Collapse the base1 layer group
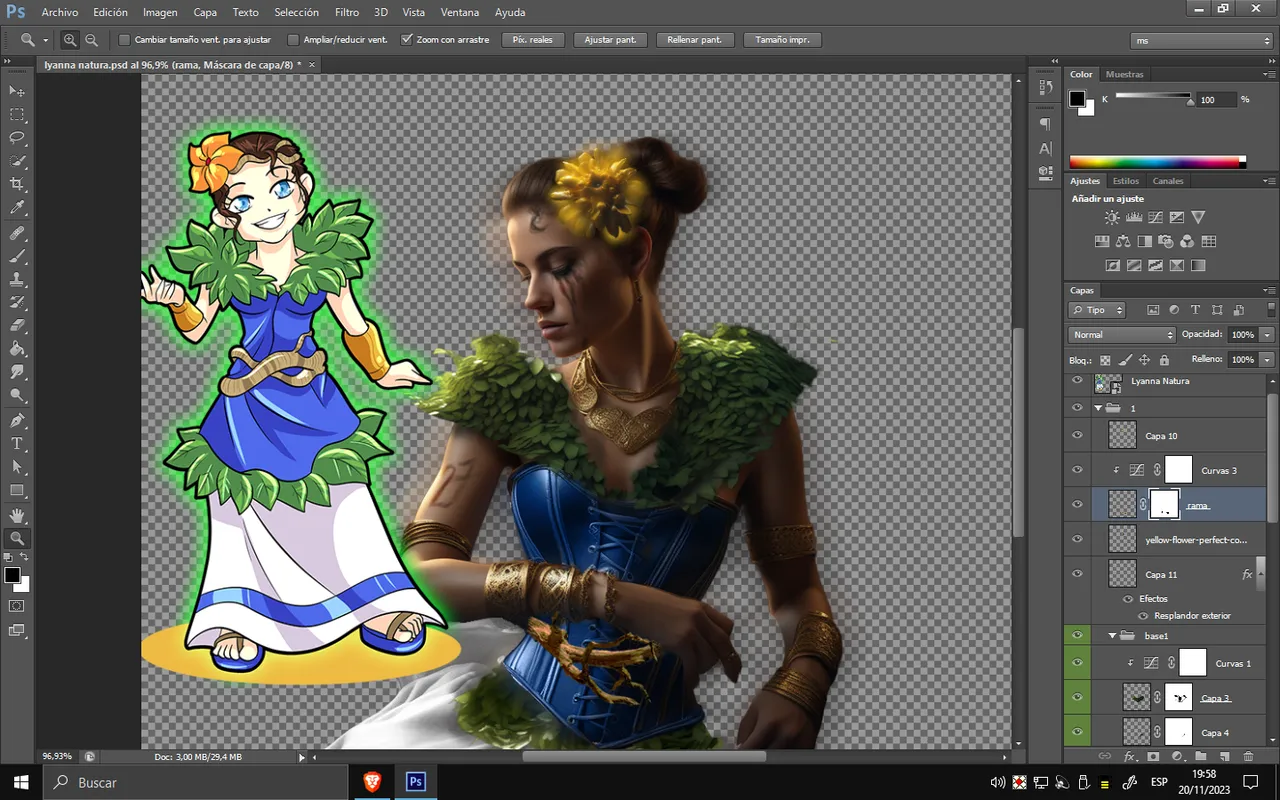The image size is (1280, 800). pos(1112,636)
